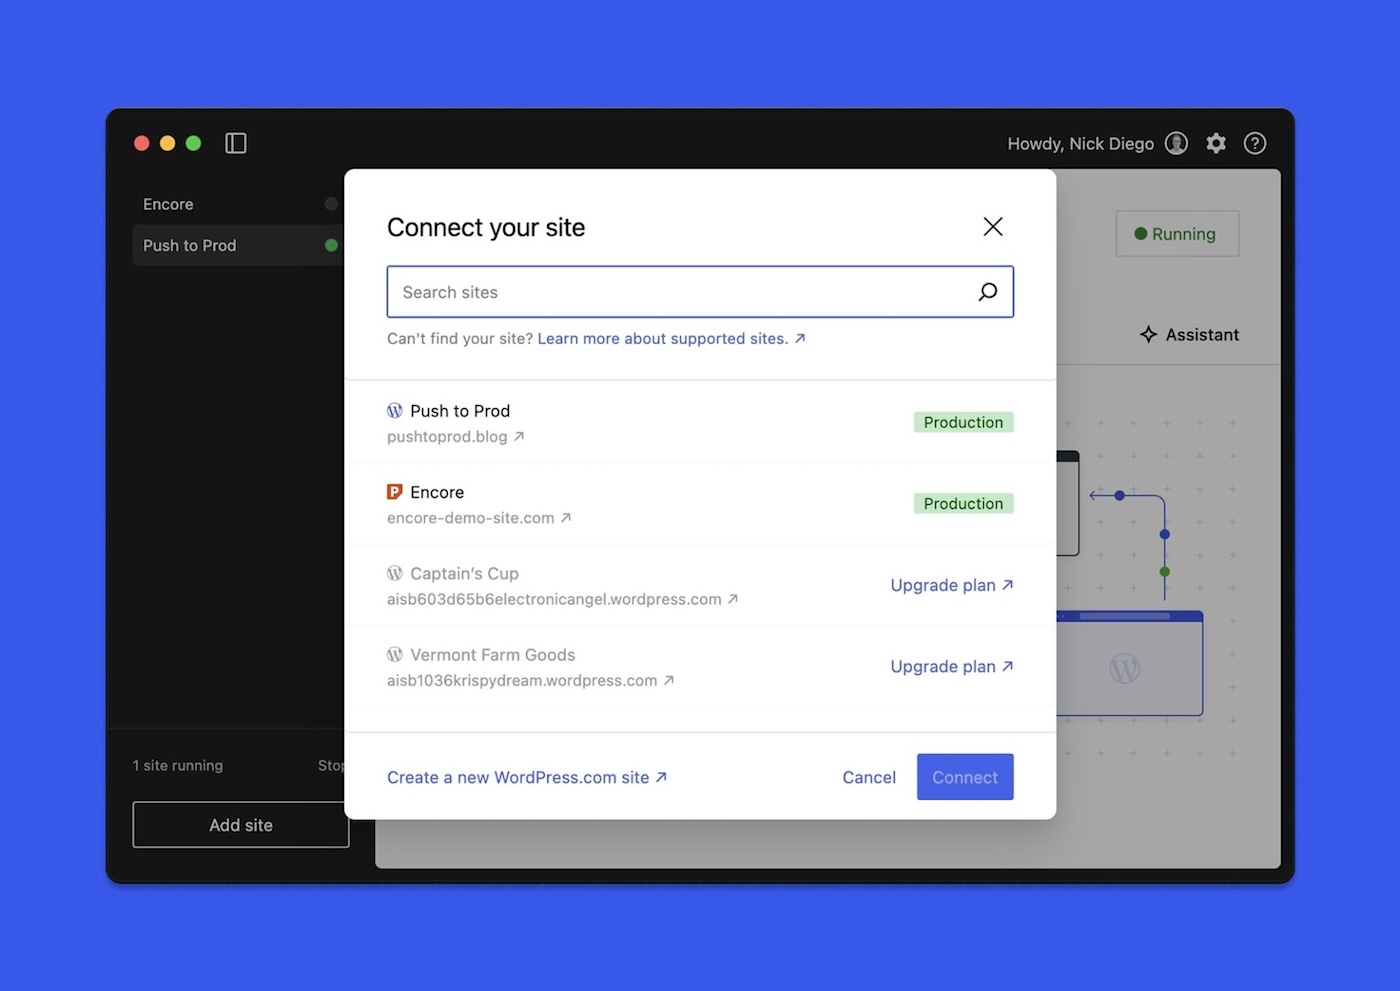This screenshot has height=991, width=1400.
Task: Click the Connect button
Action: [965, 777]
